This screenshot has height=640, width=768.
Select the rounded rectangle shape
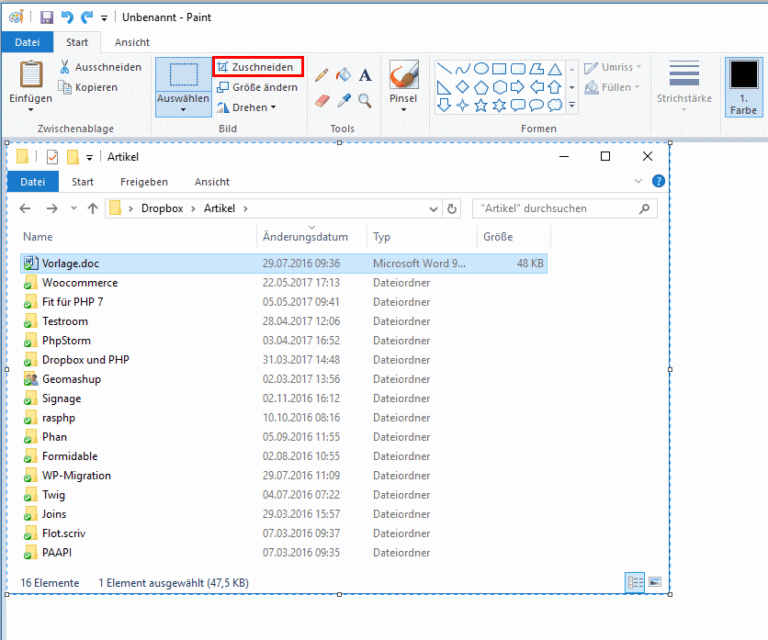(518, 69)
